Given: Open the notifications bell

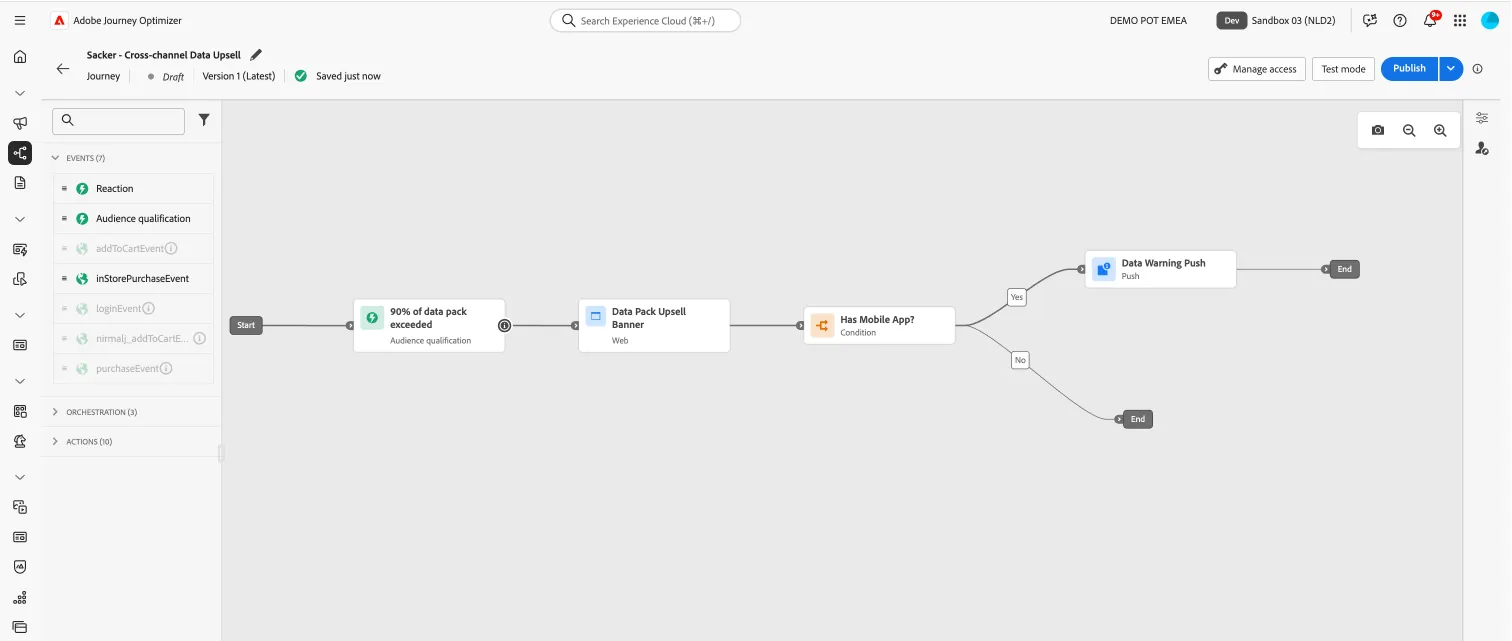Looking at the screenshot, I should [1431, 20].
